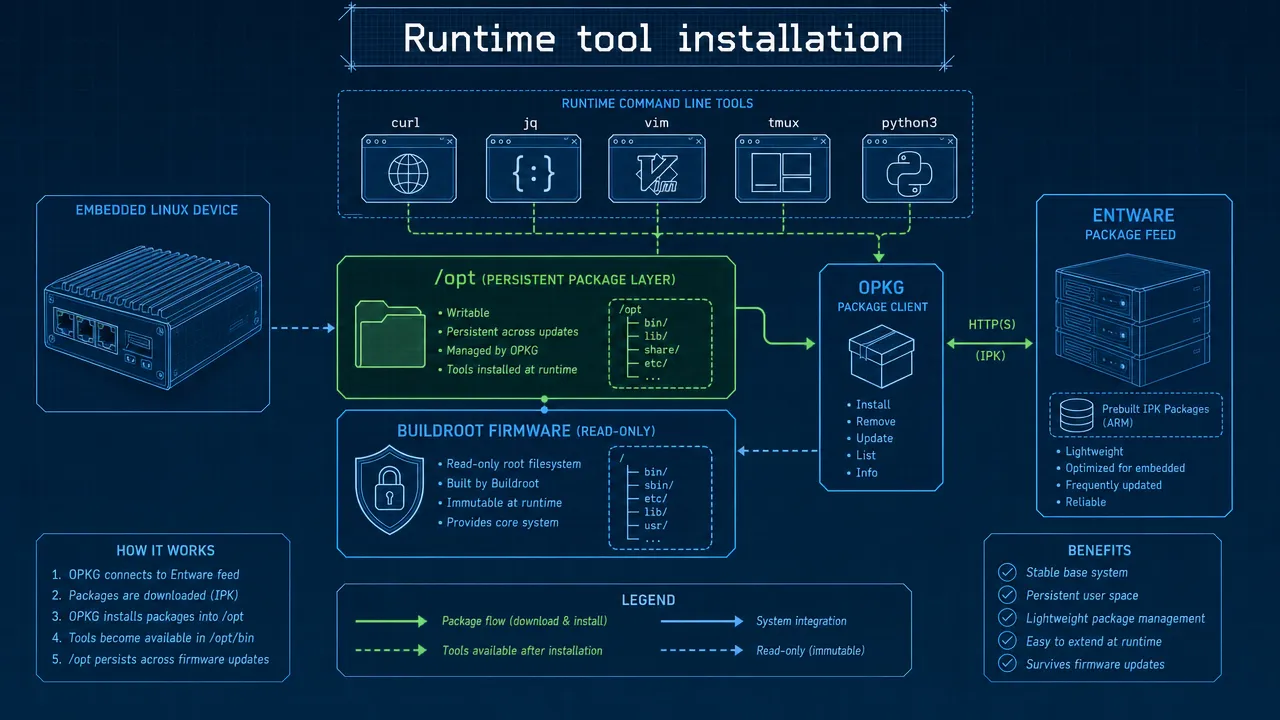This screenshot has width=1280, height=720.
Task: Click the HTTP(S) connection label
Action: coord(990,325)
